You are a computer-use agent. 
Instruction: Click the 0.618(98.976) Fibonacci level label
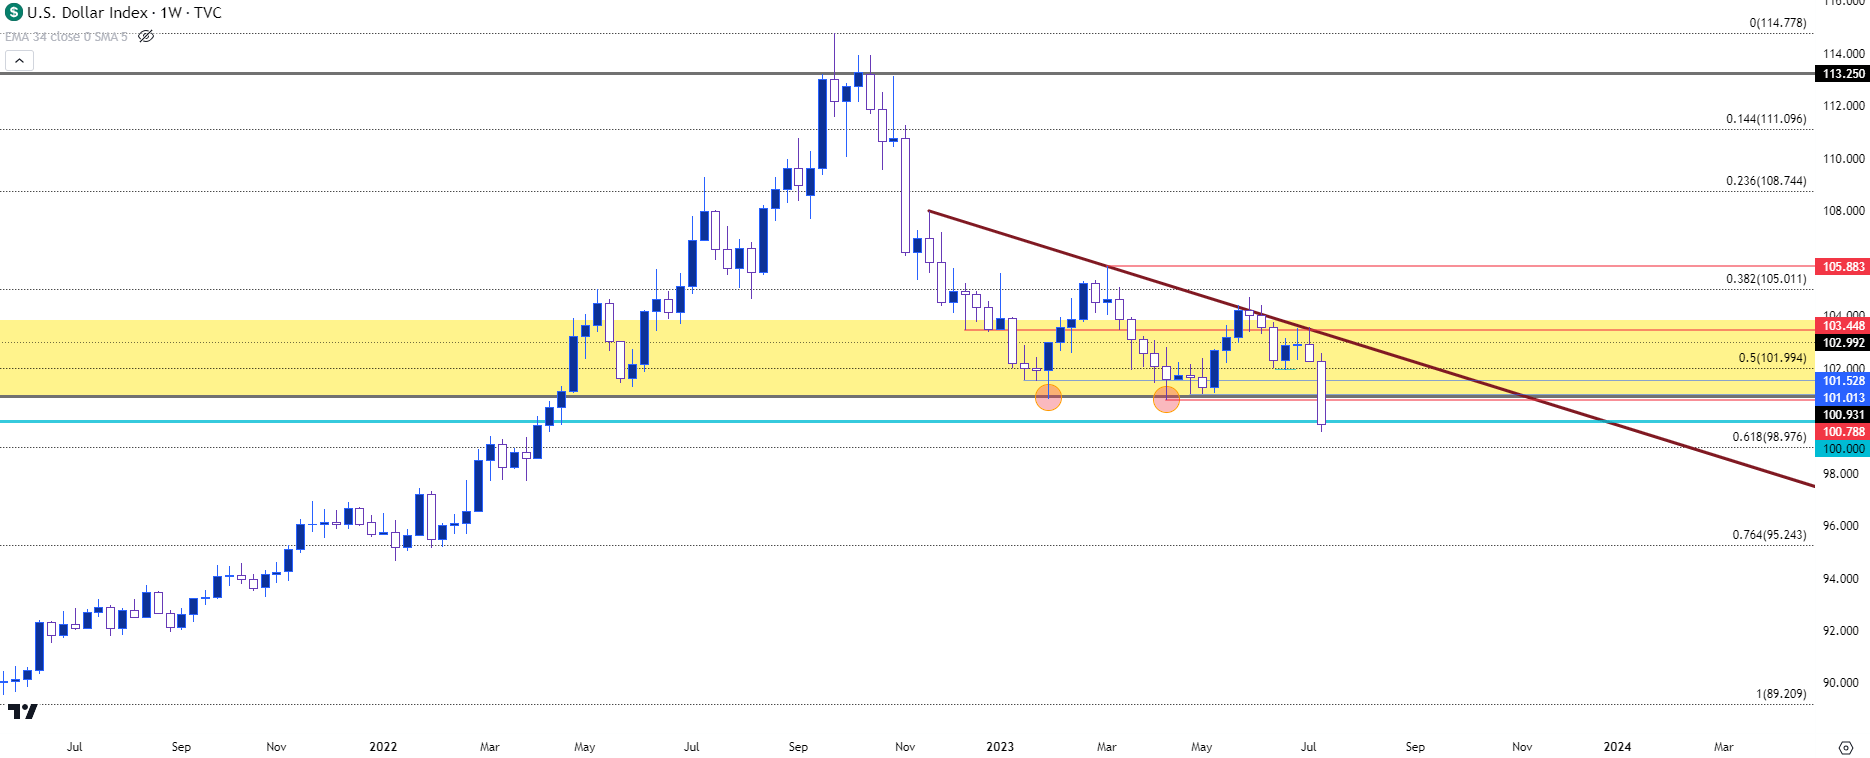coord(1769,437)
